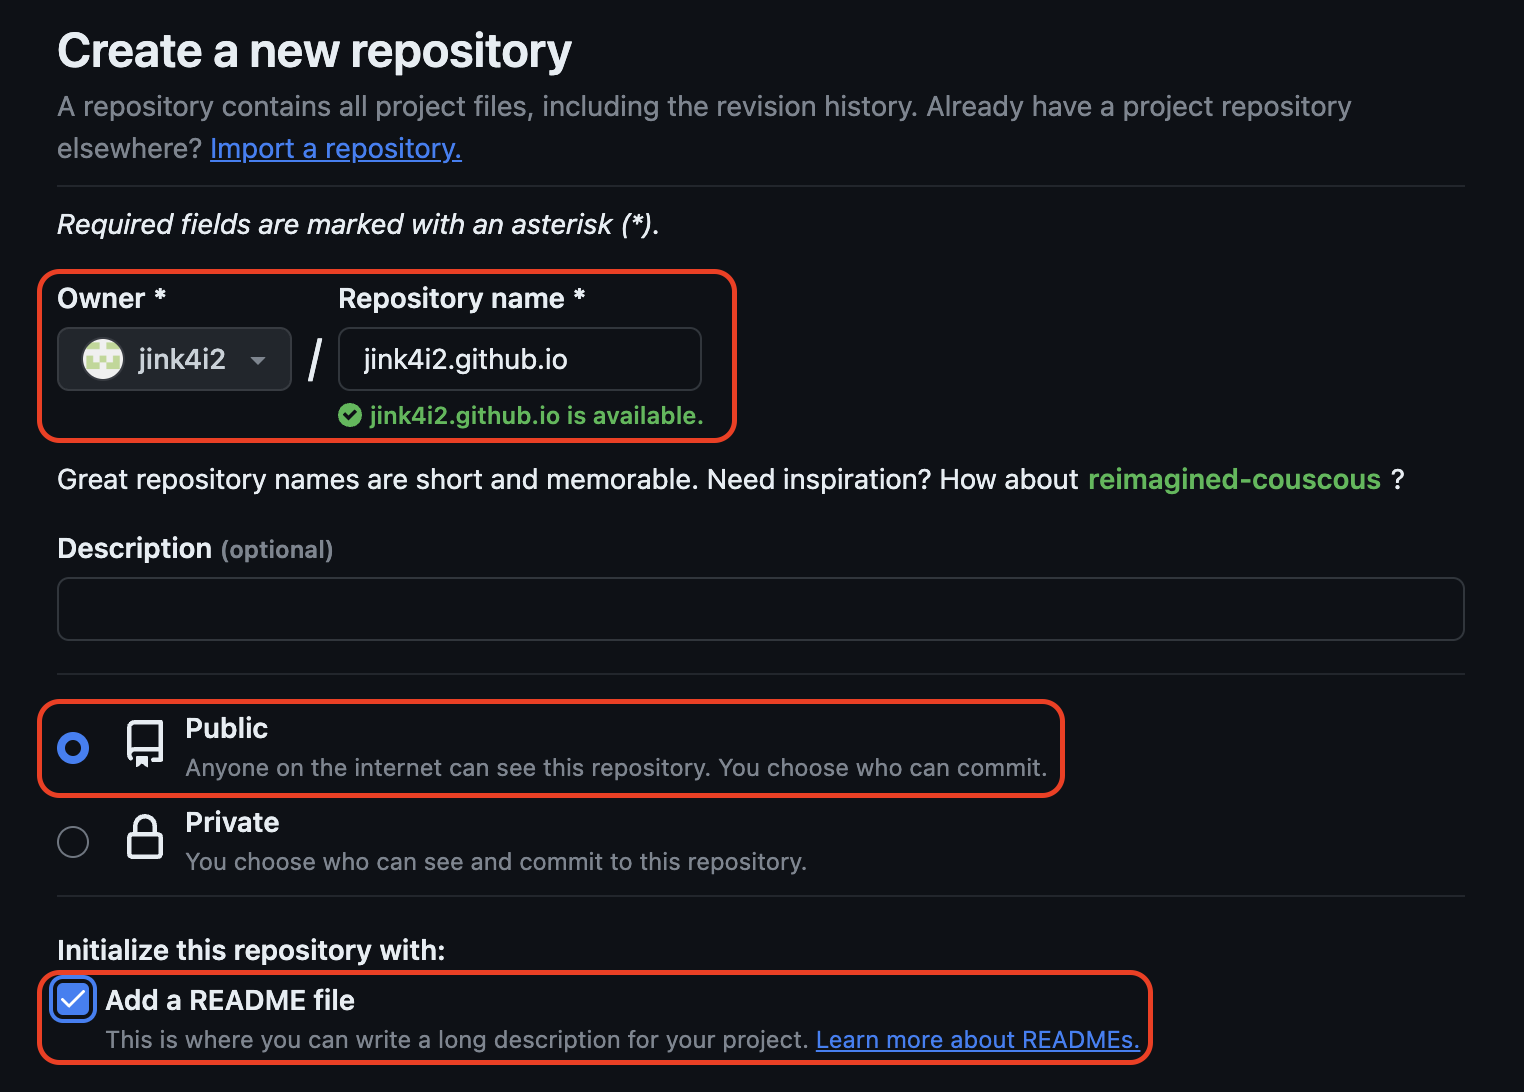Click the Private repository lock icon

point(144,840)
